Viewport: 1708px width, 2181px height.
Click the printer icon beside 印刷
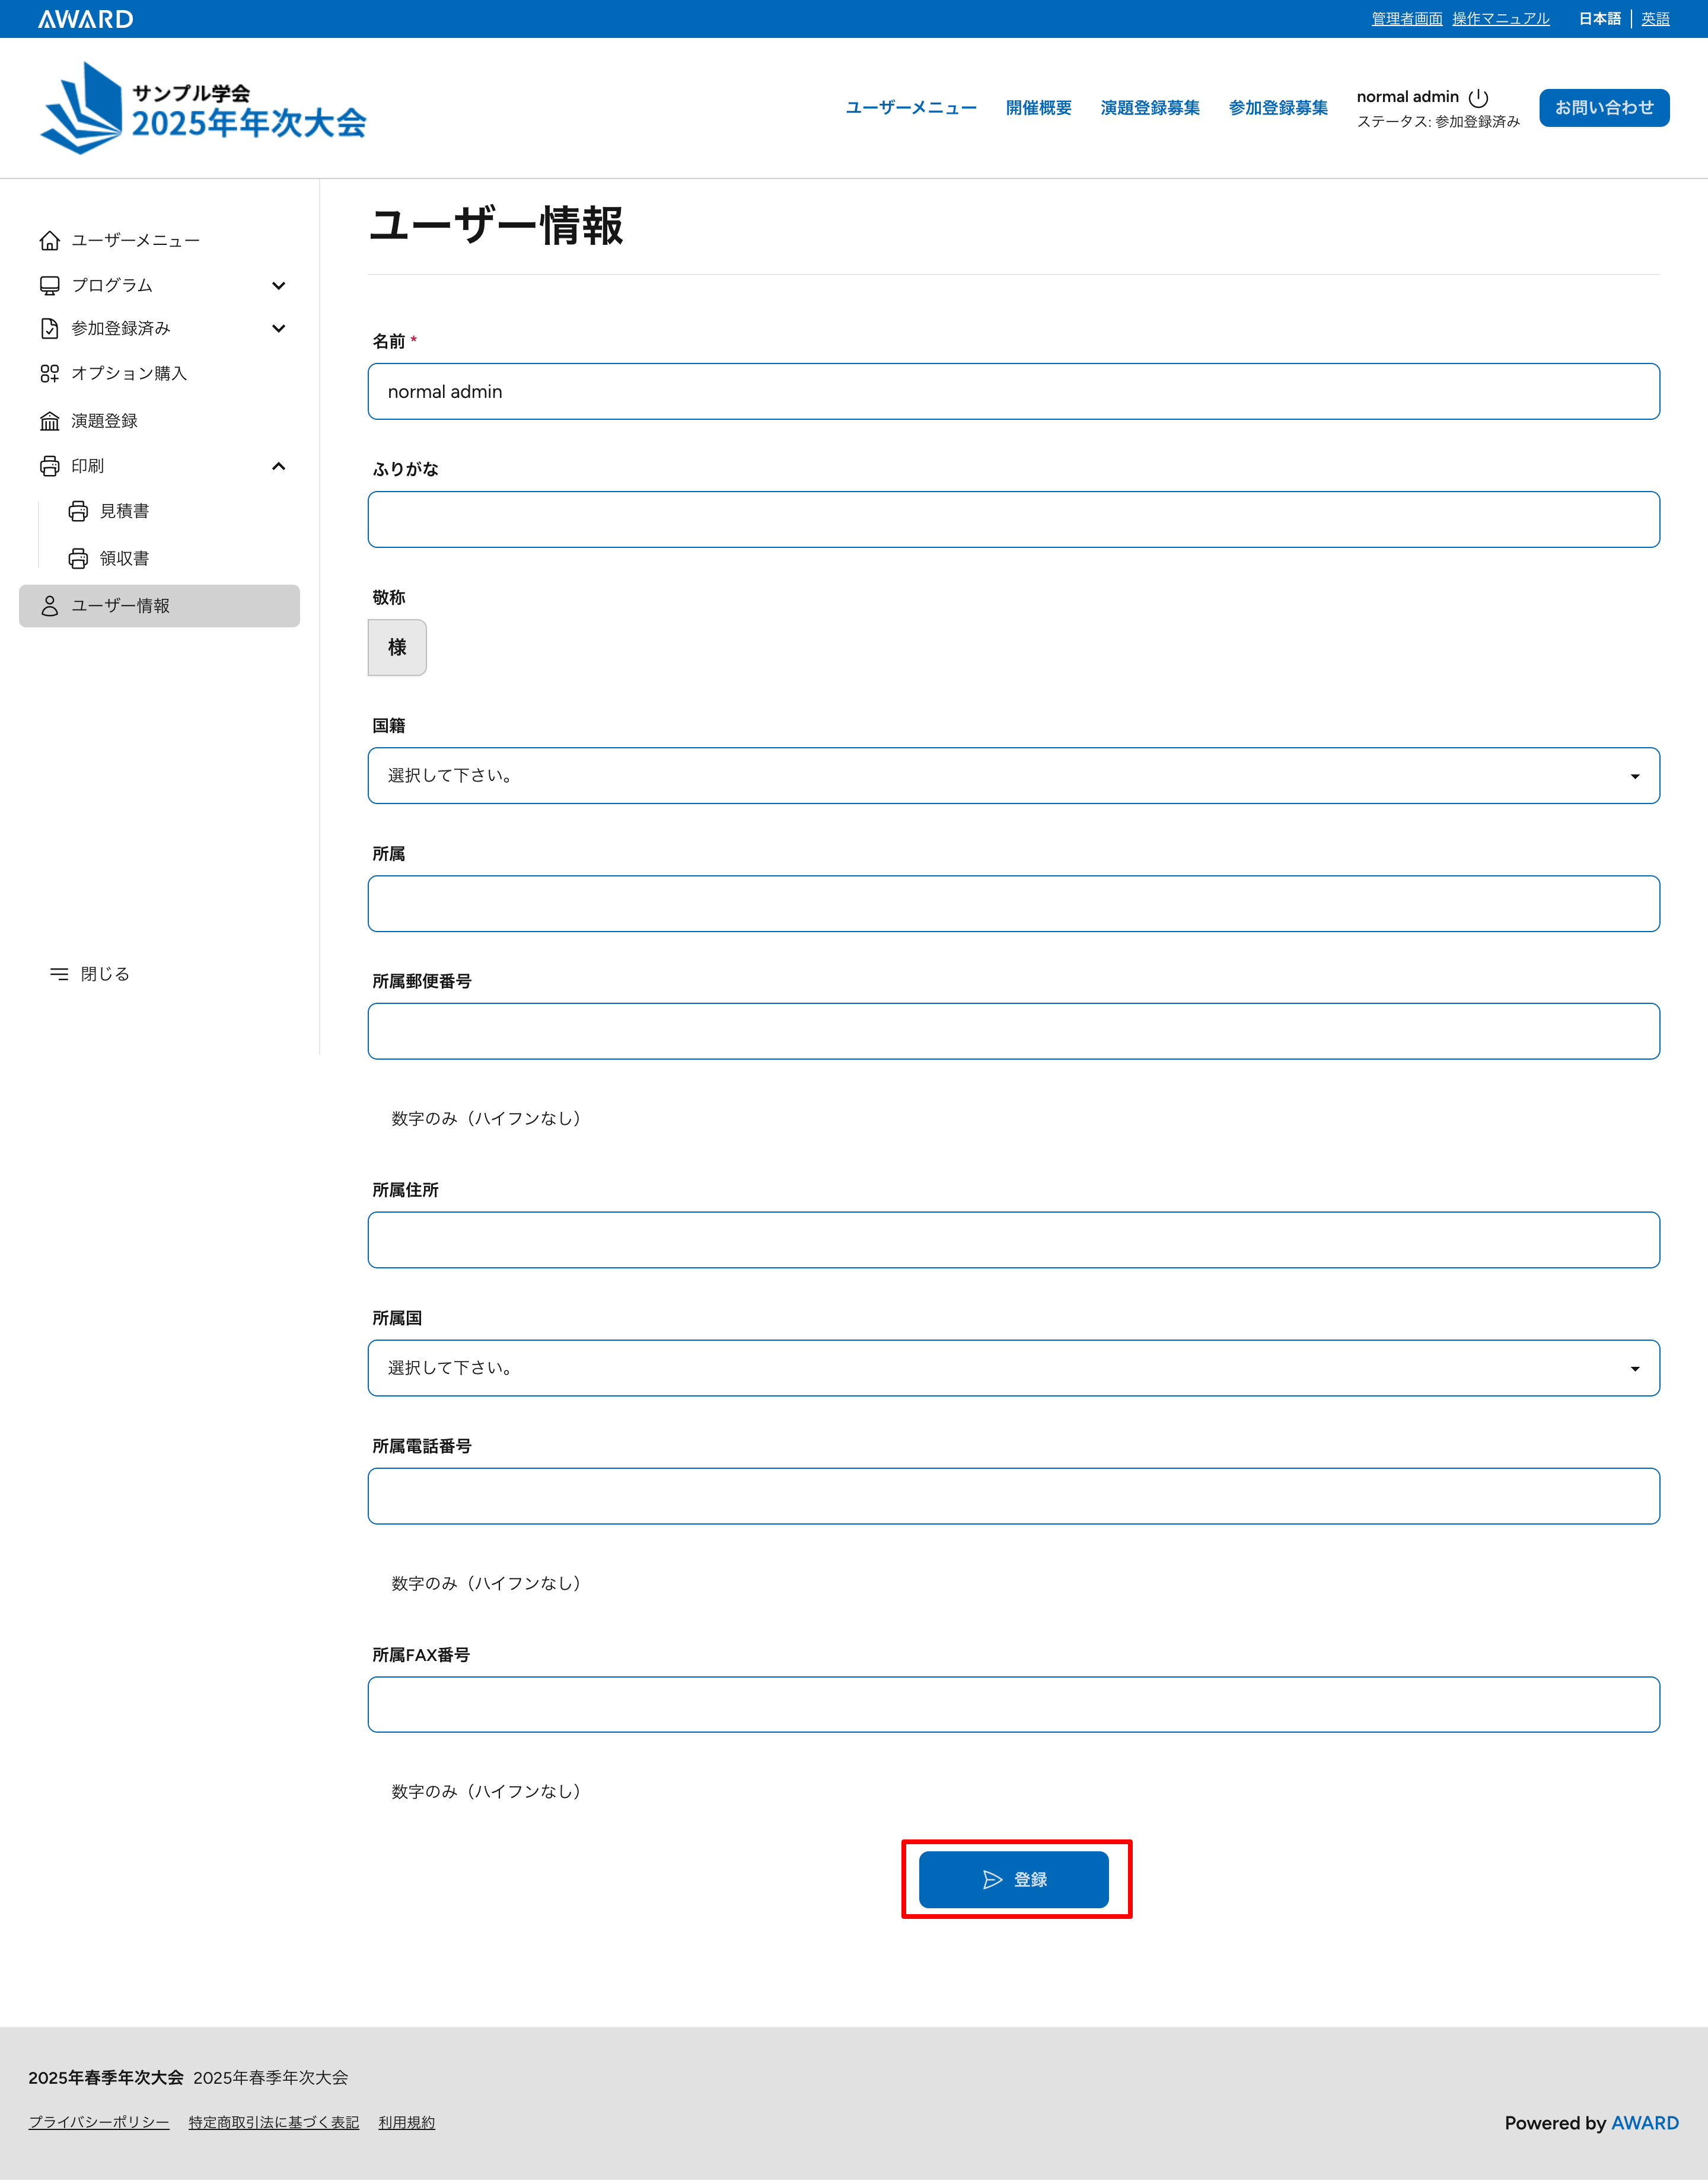(49, 466)
